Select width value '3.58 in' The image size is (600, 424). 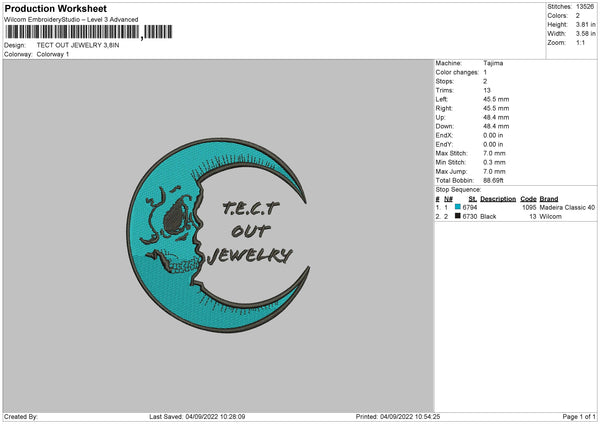click(585, 34)
